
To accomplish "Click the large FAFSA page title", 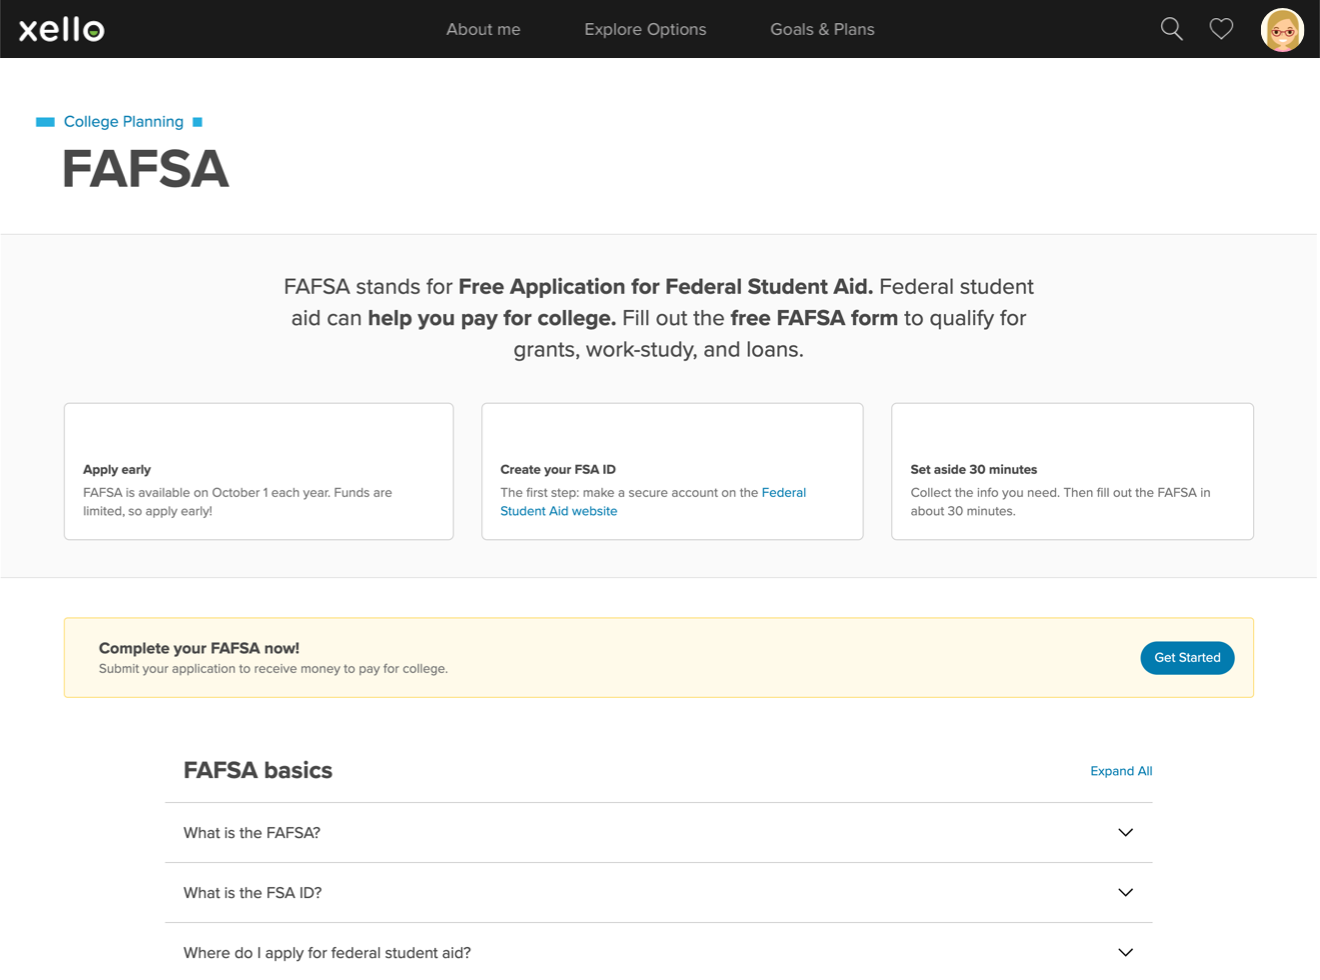I will pyautogui.click(x=146, y=169).
